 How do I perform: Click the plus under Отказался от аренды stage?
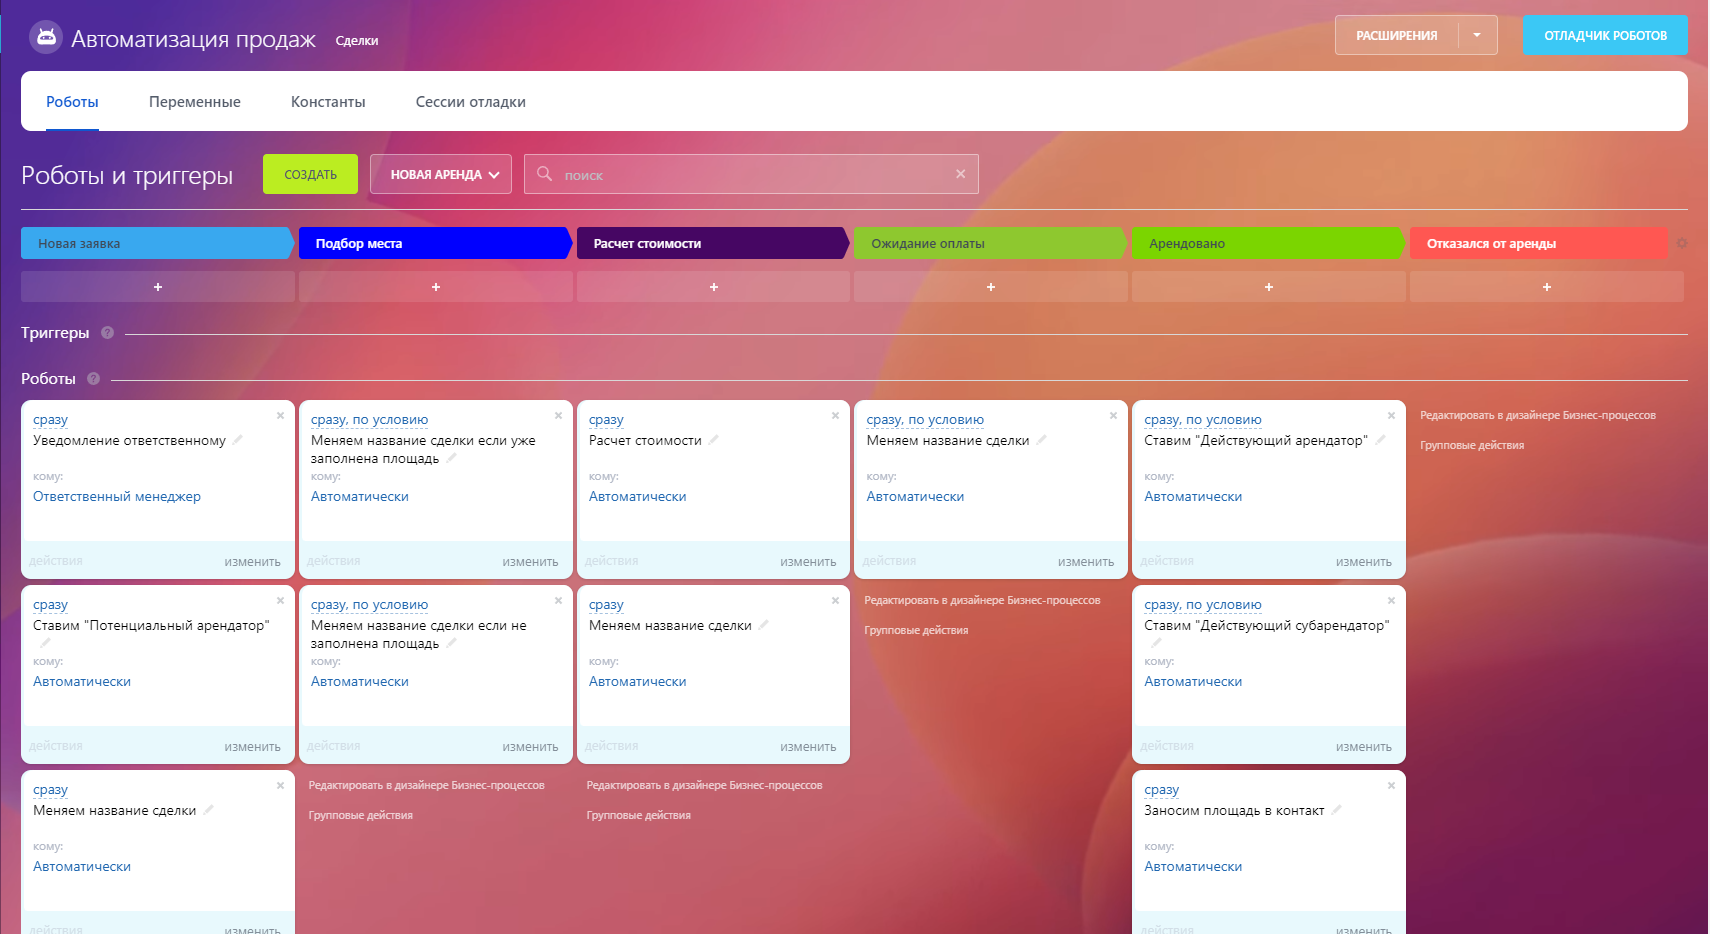[1547, 287]
